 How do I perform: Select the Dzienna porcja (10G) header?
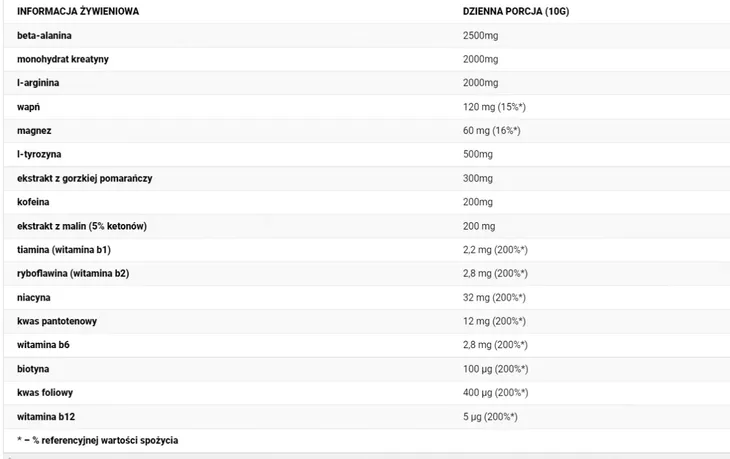[x=516, y=11]
